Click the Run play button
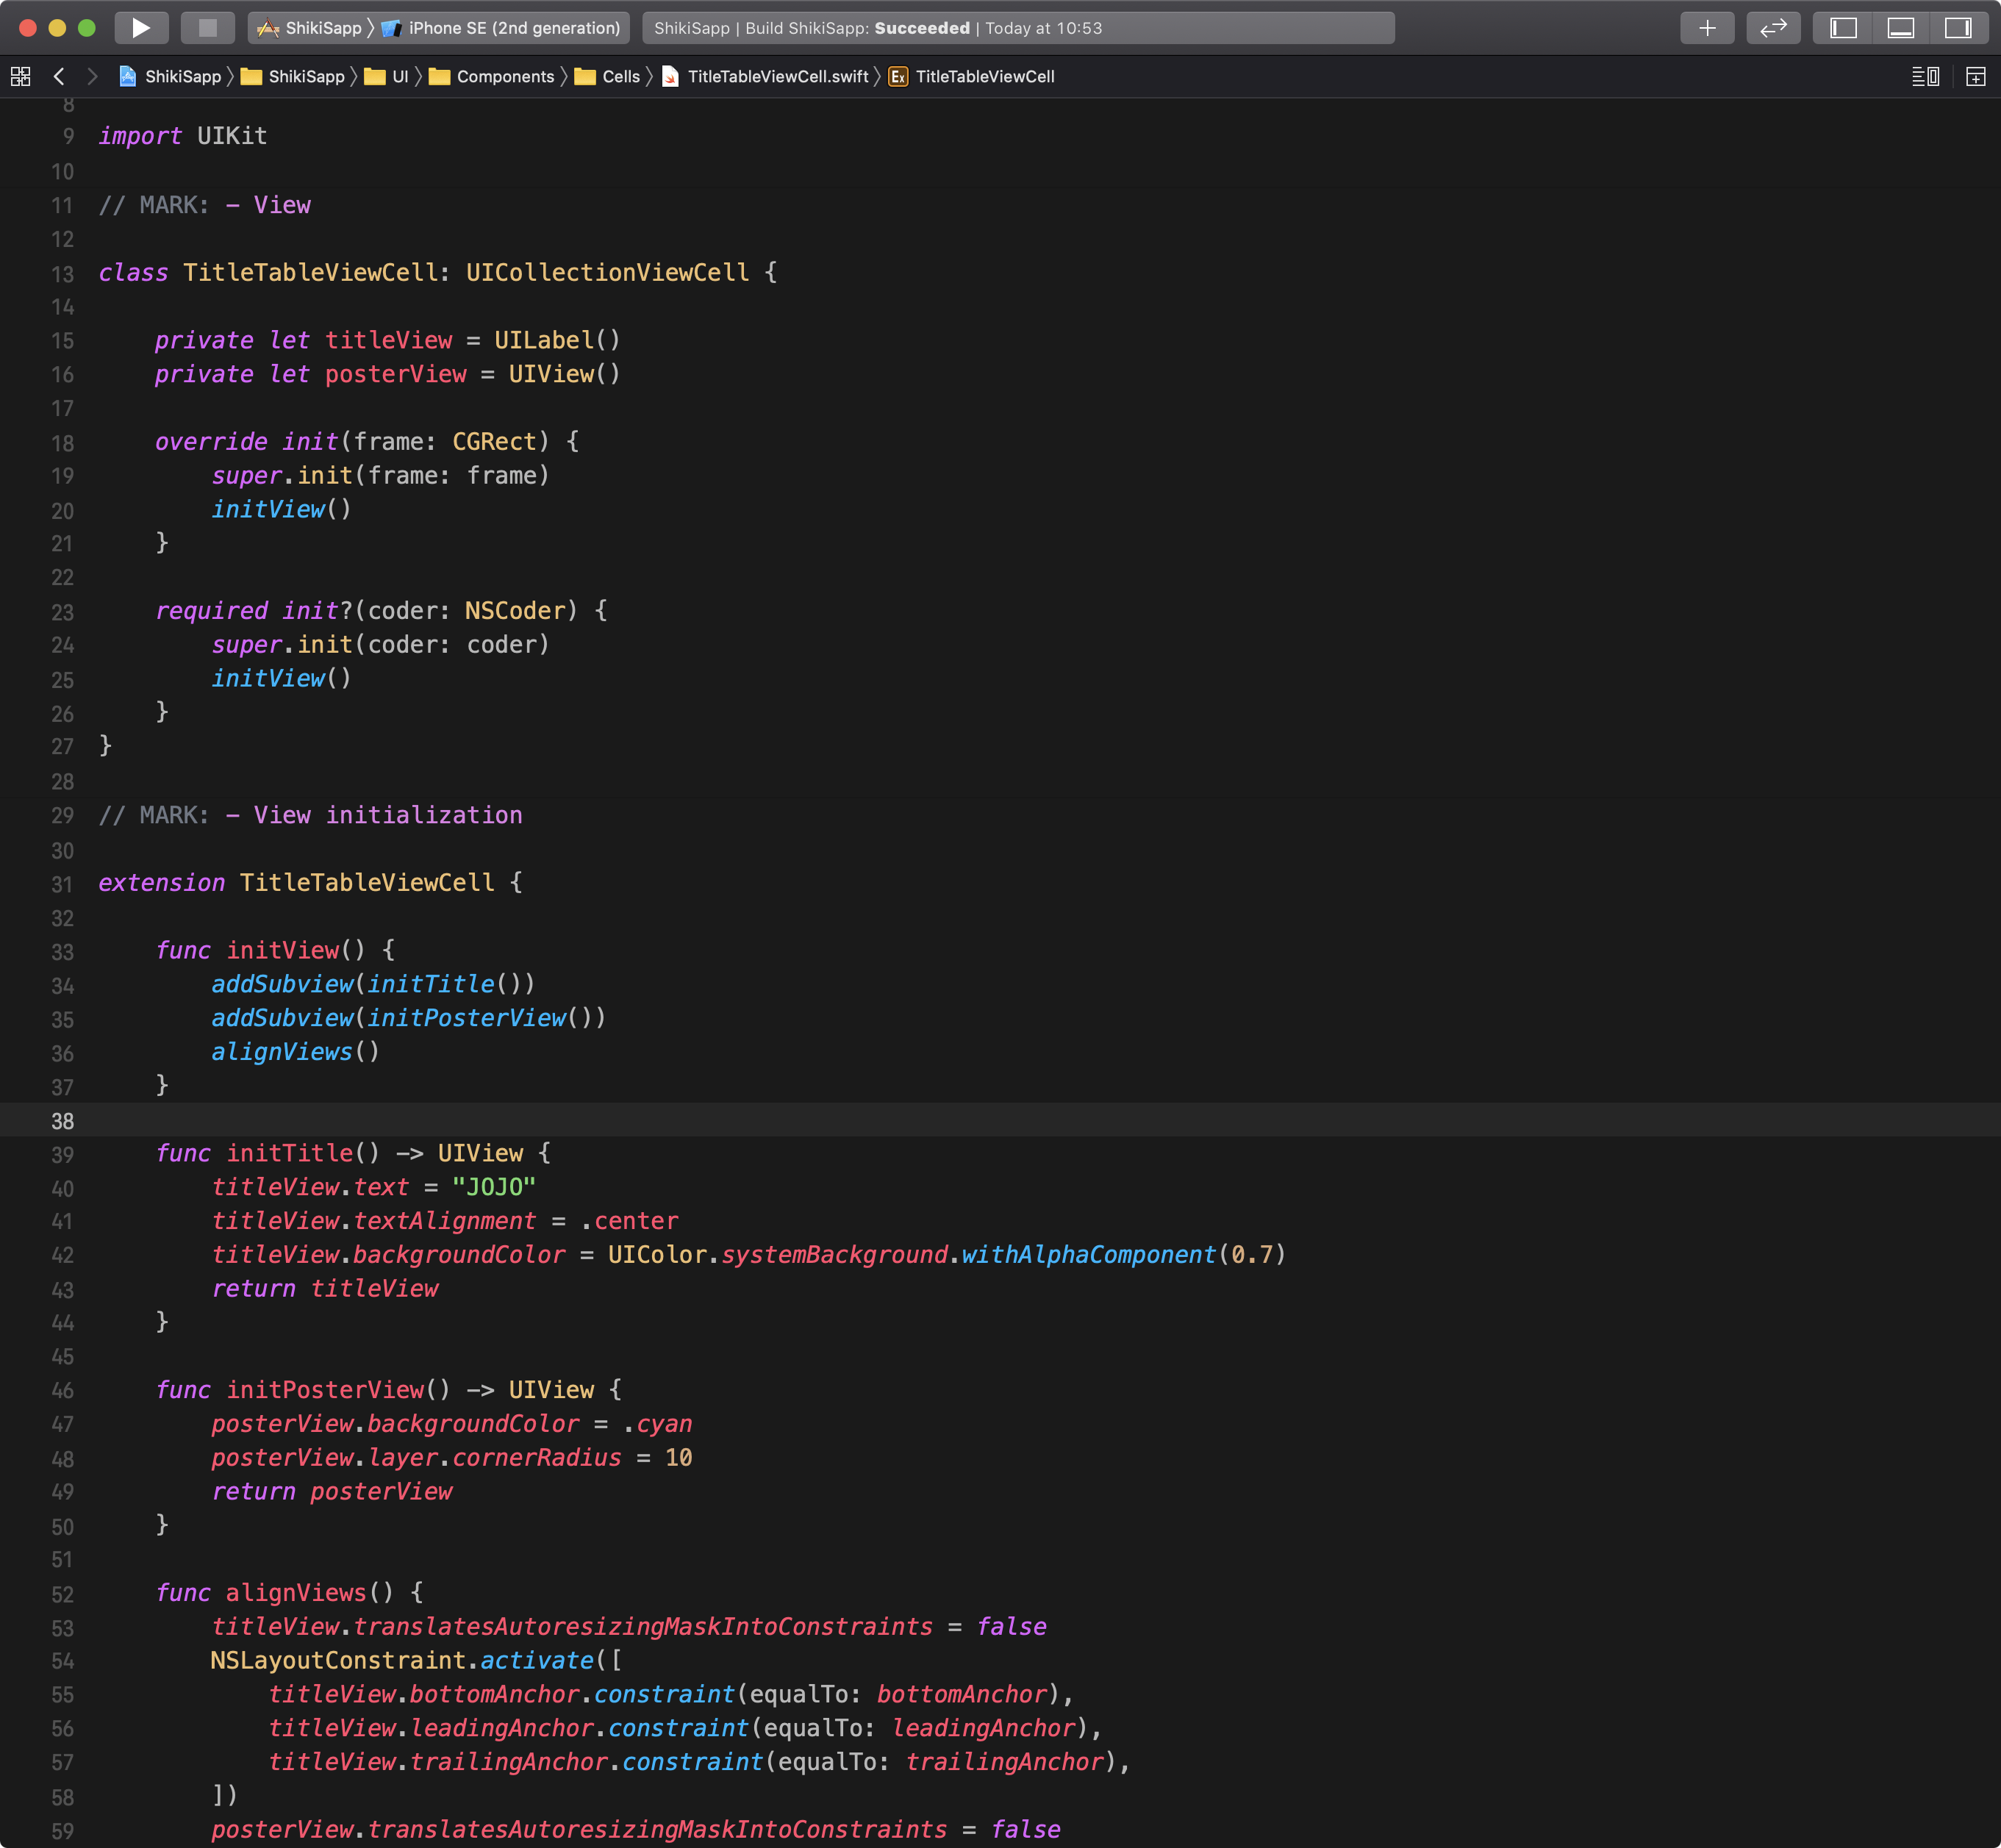This screenshot has height=1848, width=2001. (141, 28)
